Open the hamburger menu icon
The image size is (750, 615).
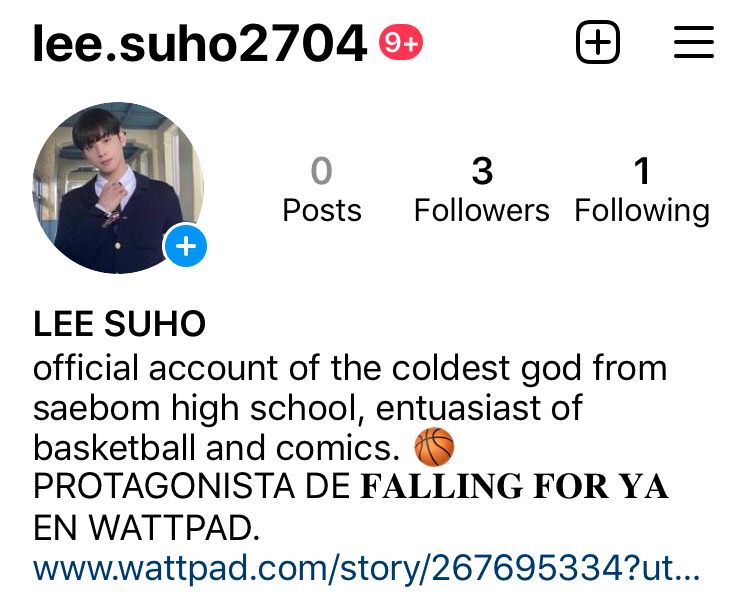click(694, 42)
